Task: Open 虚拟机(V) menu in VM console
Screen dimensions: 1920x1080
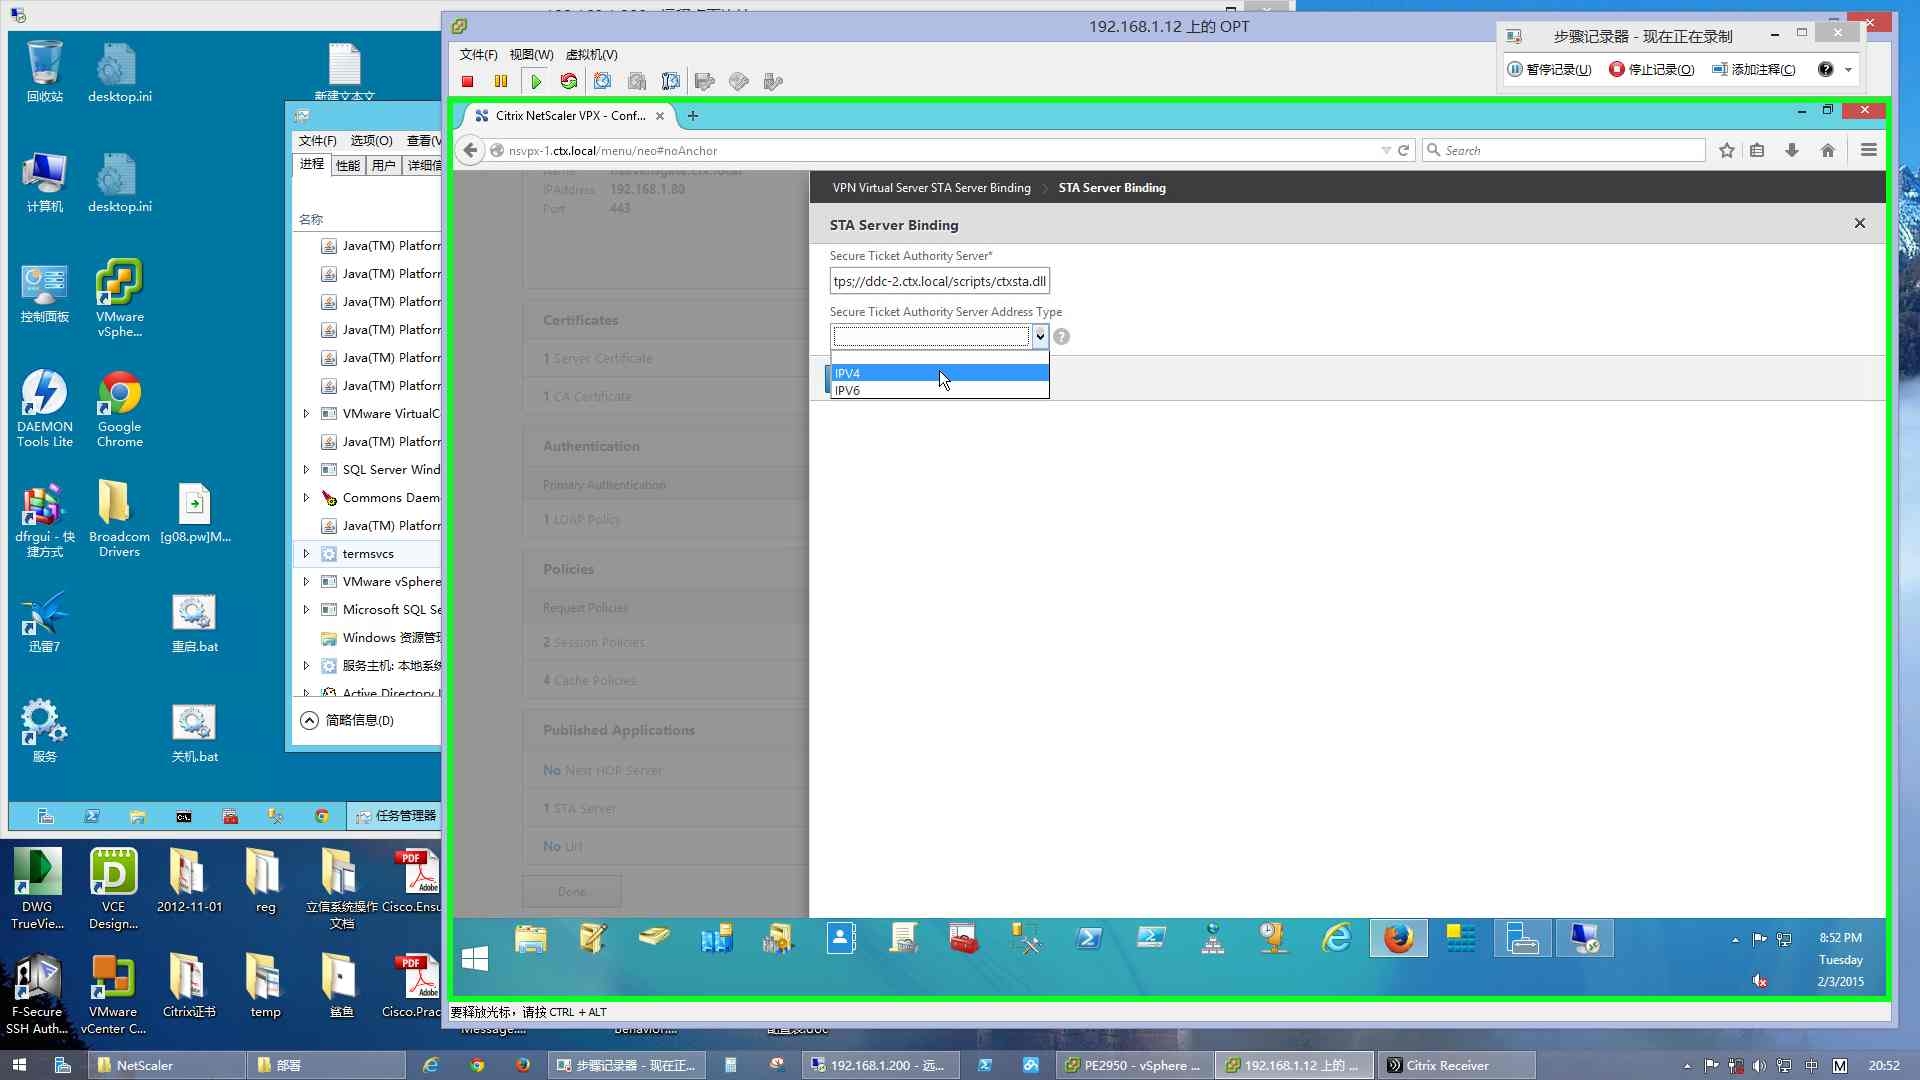Action: (592, 55)
